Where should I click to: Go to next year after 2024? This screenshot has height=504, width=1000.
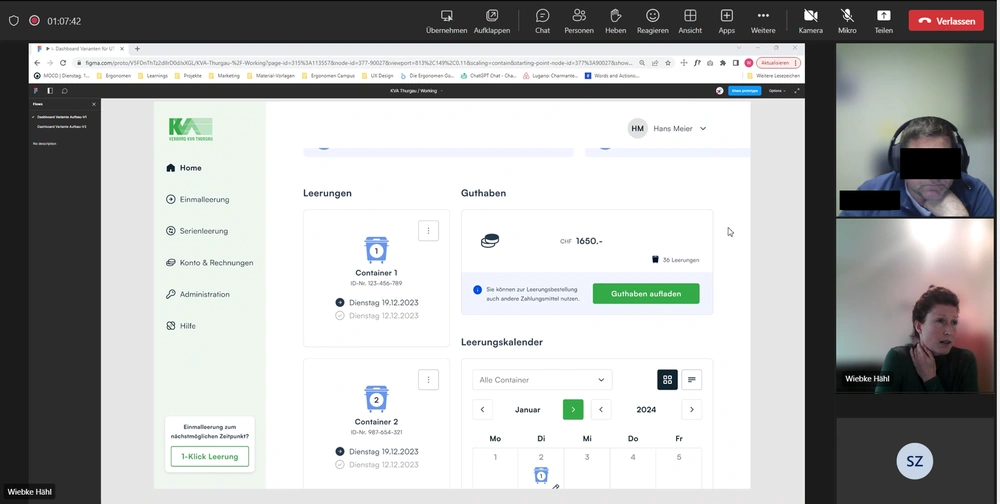click(692, 410)
